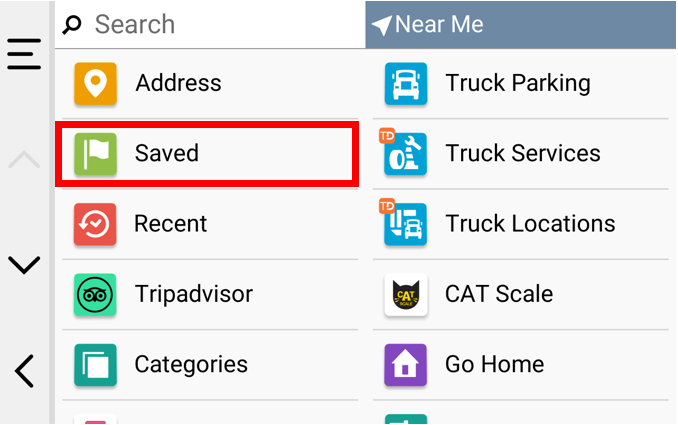The width and height of the screenshot is (678, 425).
Task: Tap the purple Go Home icon
Action: (406, 365)
